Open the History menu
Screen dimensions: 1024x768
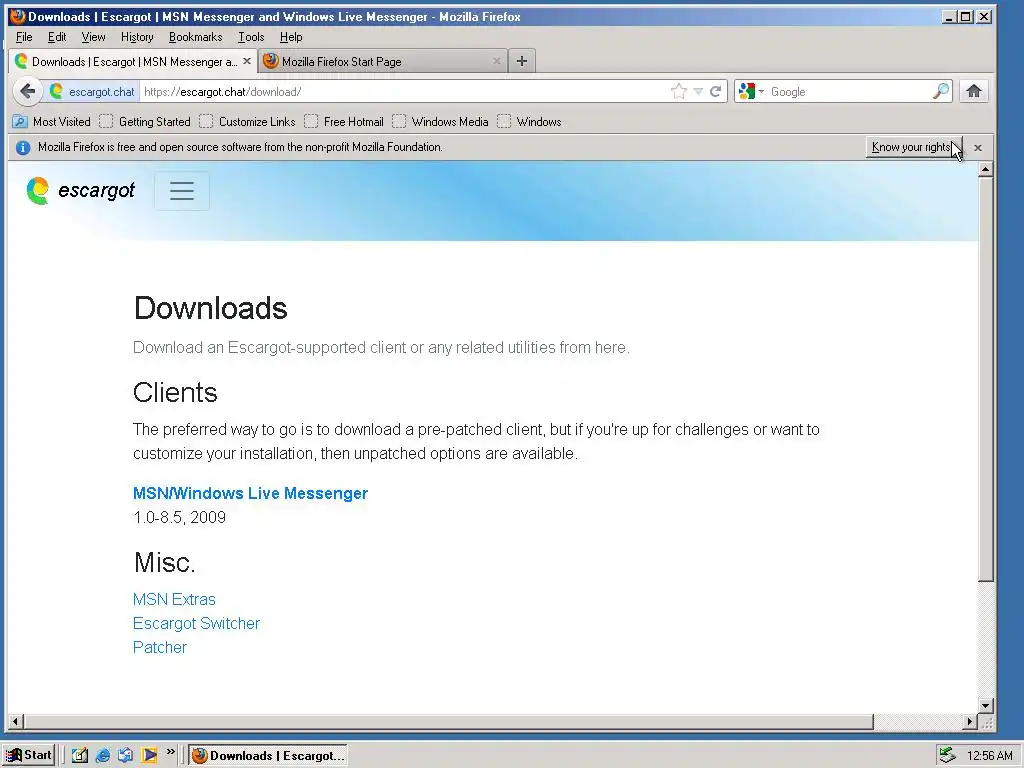pyautogui.click(x=137, y=37)
